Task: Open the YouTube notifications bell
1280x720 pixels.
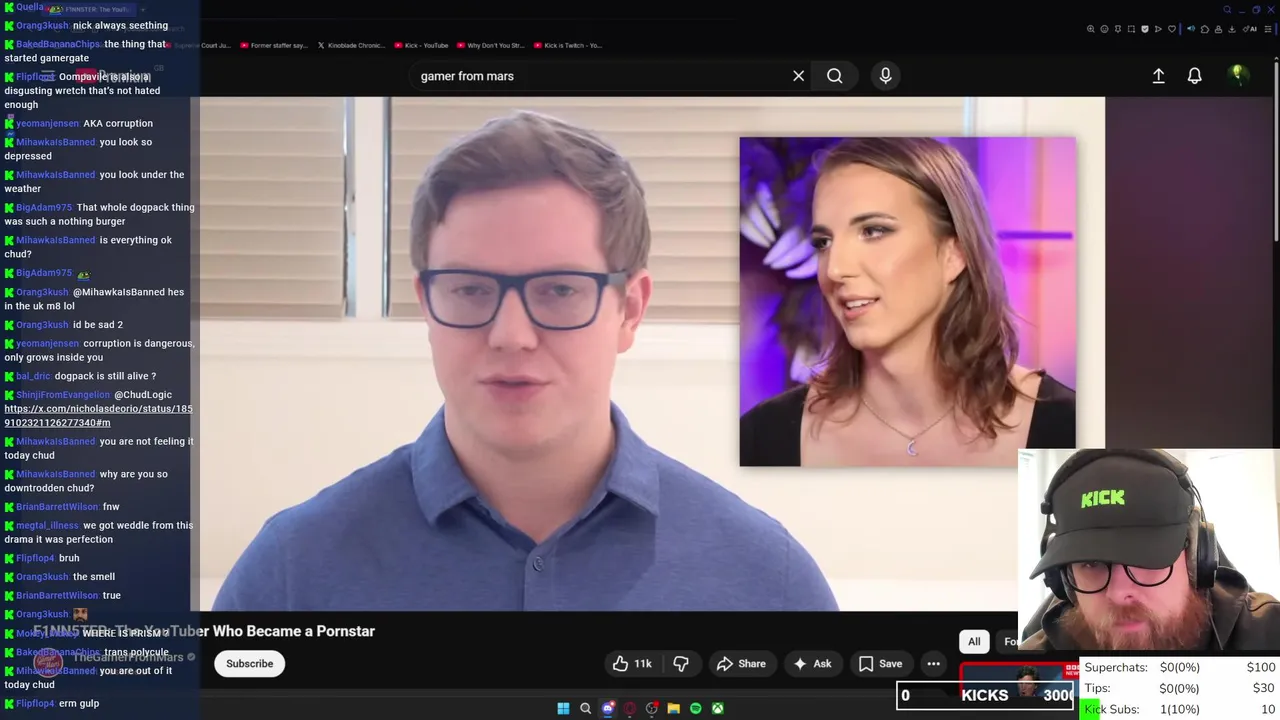Action: (1194, 76)
